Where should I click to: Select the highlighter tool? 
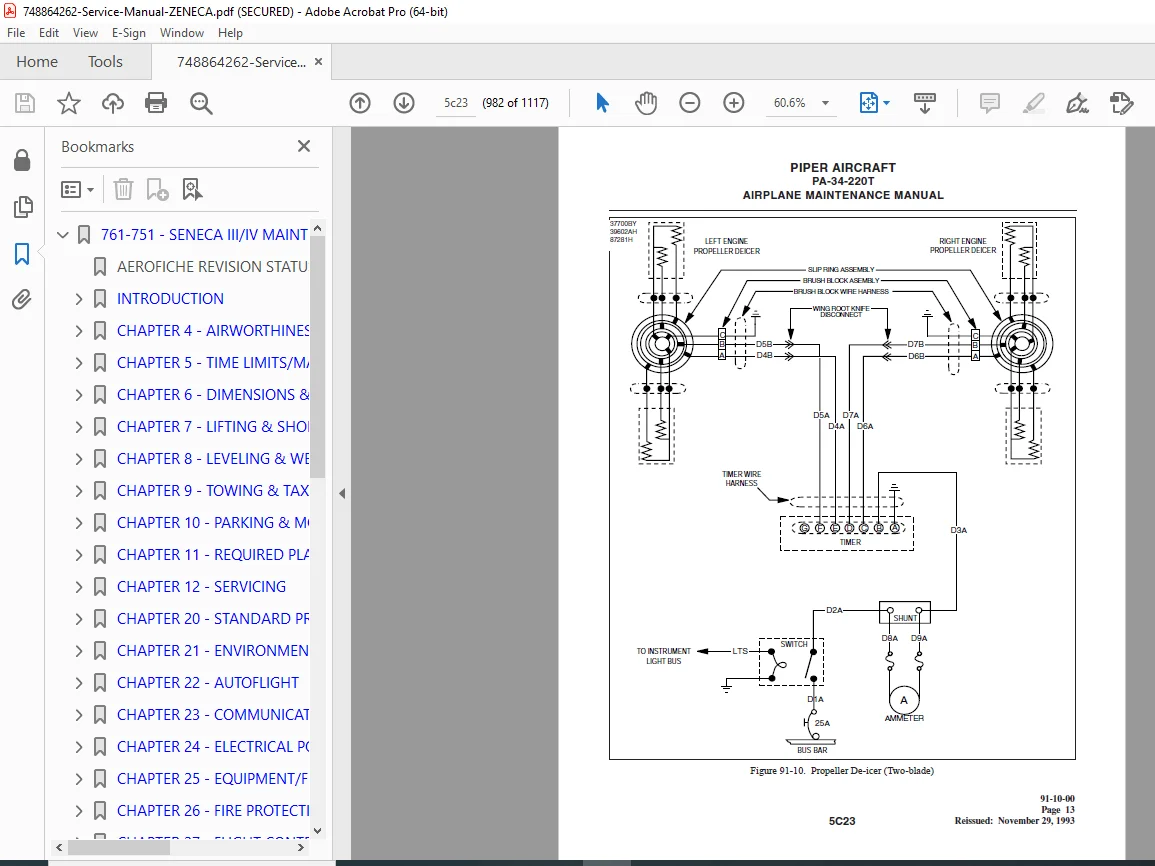coord(1033,103)
